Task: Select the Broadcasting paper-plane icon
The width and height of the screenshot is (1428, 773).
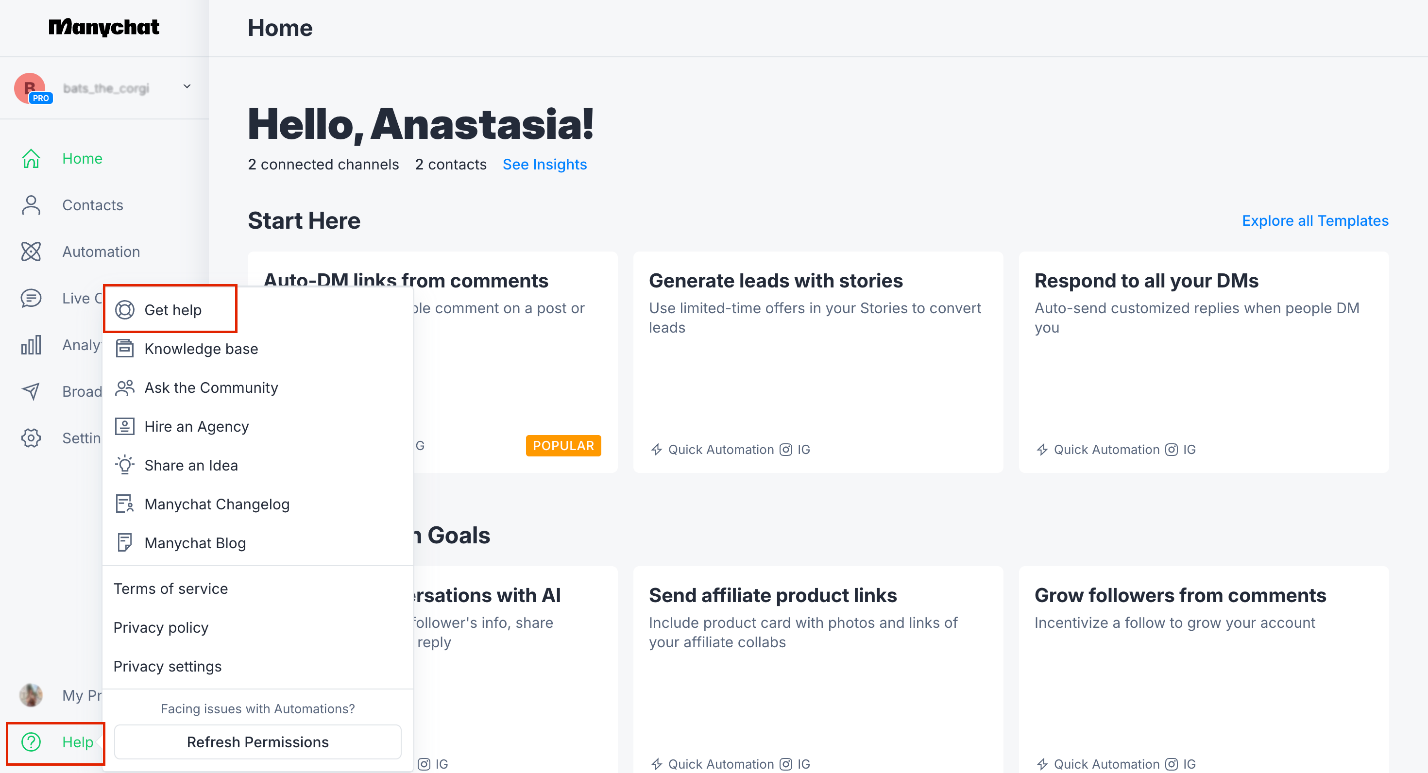Action: pyautogui.click(x=30, y=391)
